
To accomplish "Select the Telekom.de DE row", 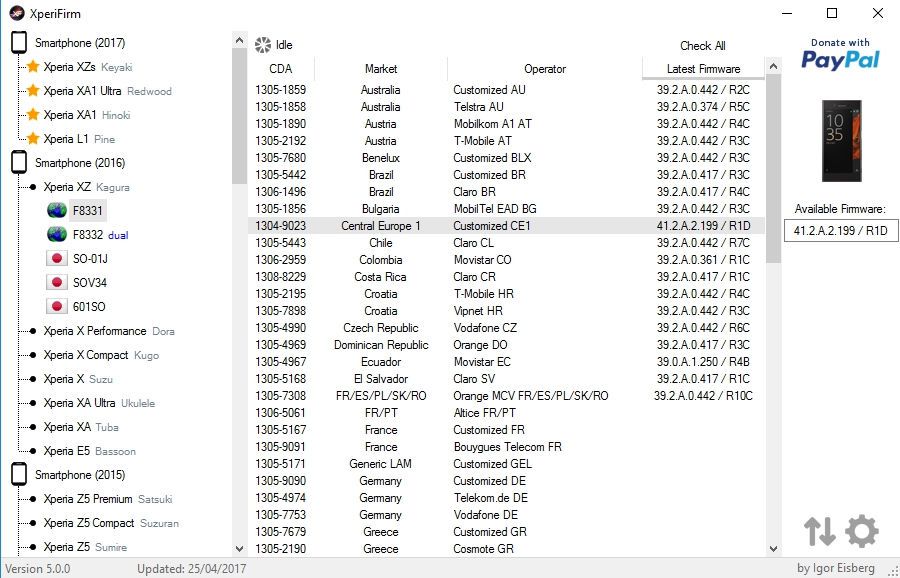I will point(507,498).
